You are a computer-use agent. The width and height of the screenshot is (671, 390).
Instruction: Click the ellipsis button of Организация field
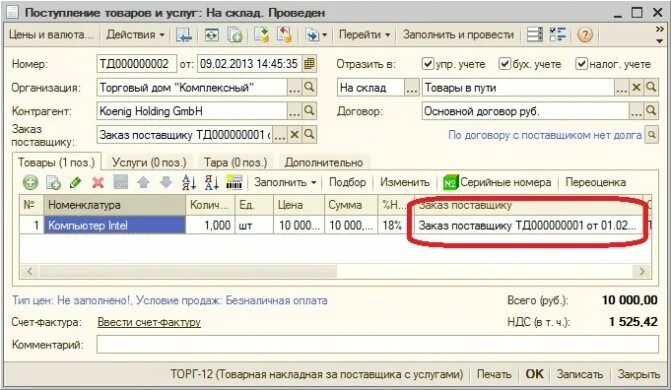294,88
